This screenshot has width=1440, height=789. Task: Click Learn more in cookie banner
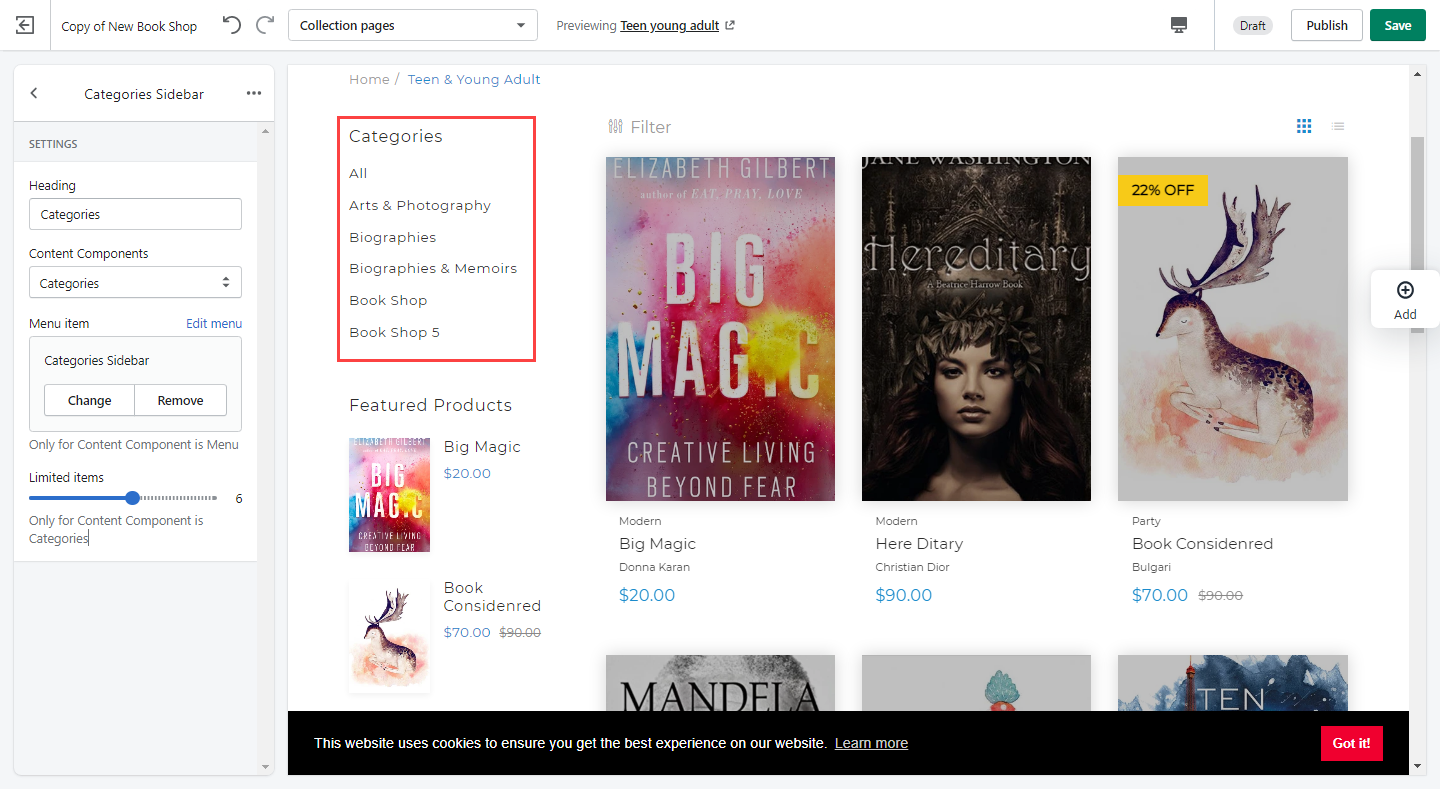tap(871, 743)
